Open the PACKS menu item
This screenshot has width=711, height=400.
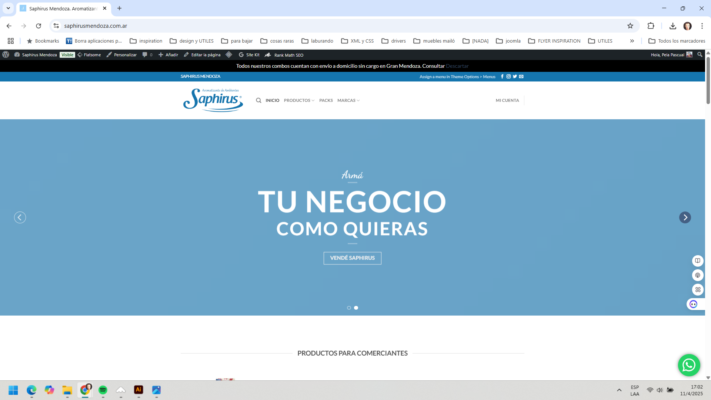click(326, 100)
